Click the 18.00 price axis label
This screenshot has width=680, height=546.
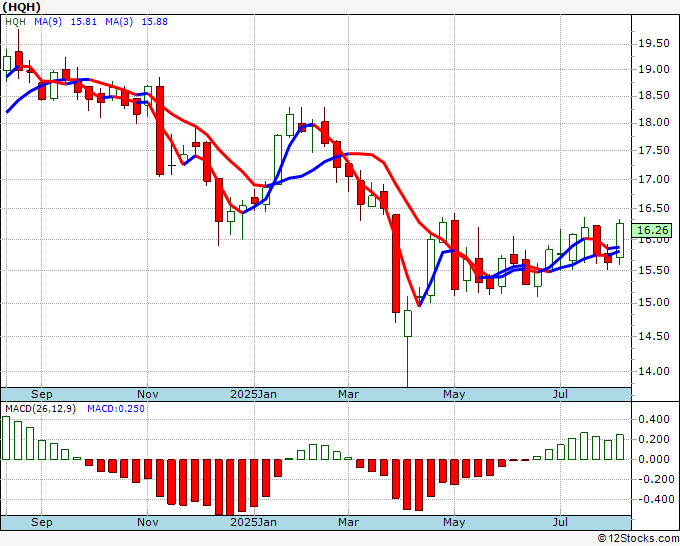654,123
